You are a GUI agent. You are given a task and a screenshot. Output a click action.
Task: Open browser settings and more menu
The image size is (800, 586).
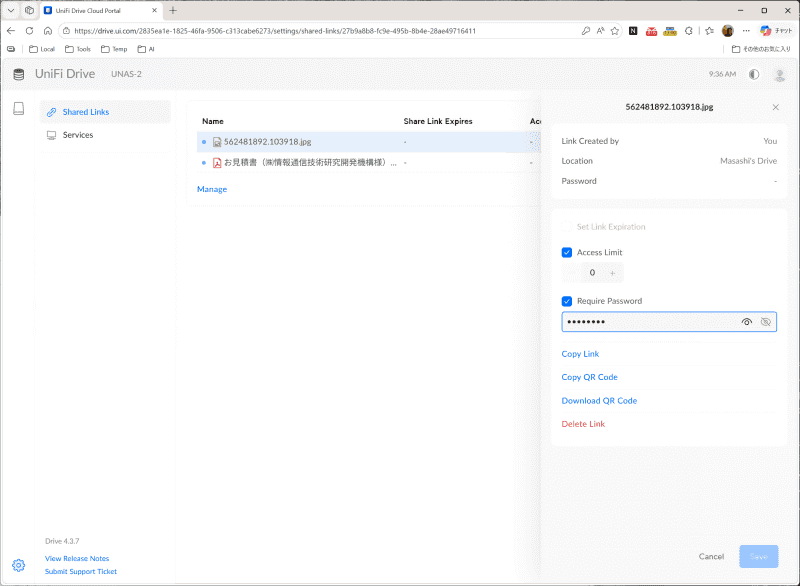746,31
